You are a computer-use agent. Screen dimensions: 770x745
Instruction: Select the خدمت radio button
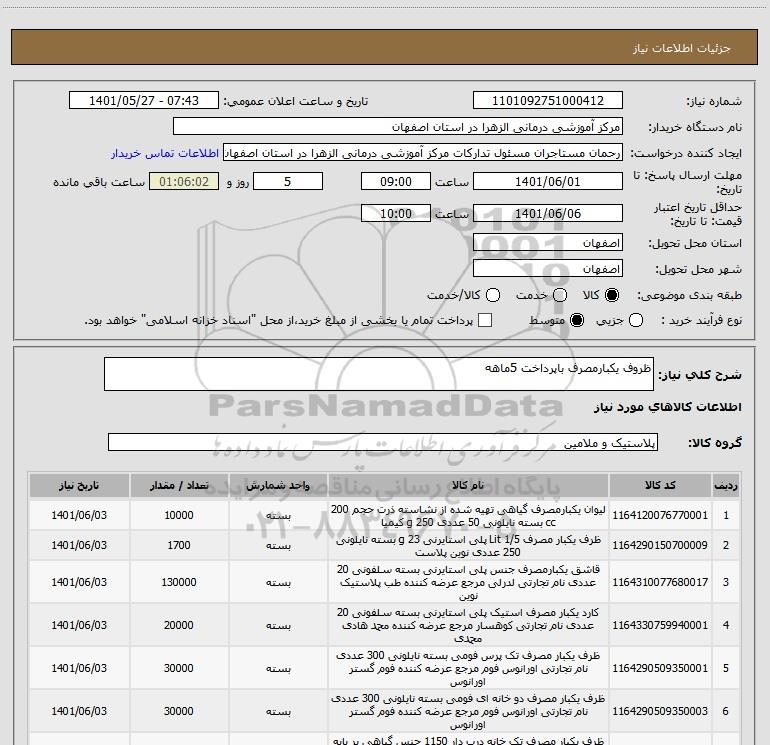pyautogui.click(x=560, y=295)
